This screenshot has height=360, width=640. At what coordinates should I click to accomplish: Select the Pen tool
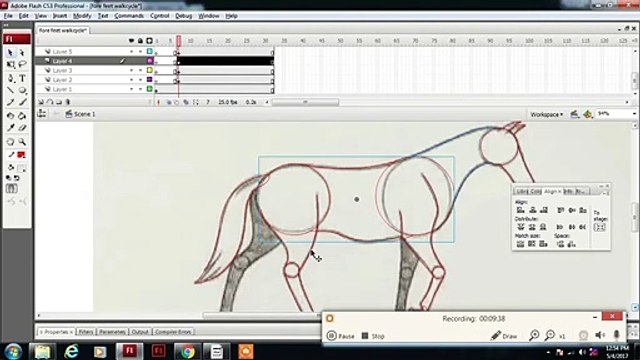pyautogui.click(x=10, y=78)
